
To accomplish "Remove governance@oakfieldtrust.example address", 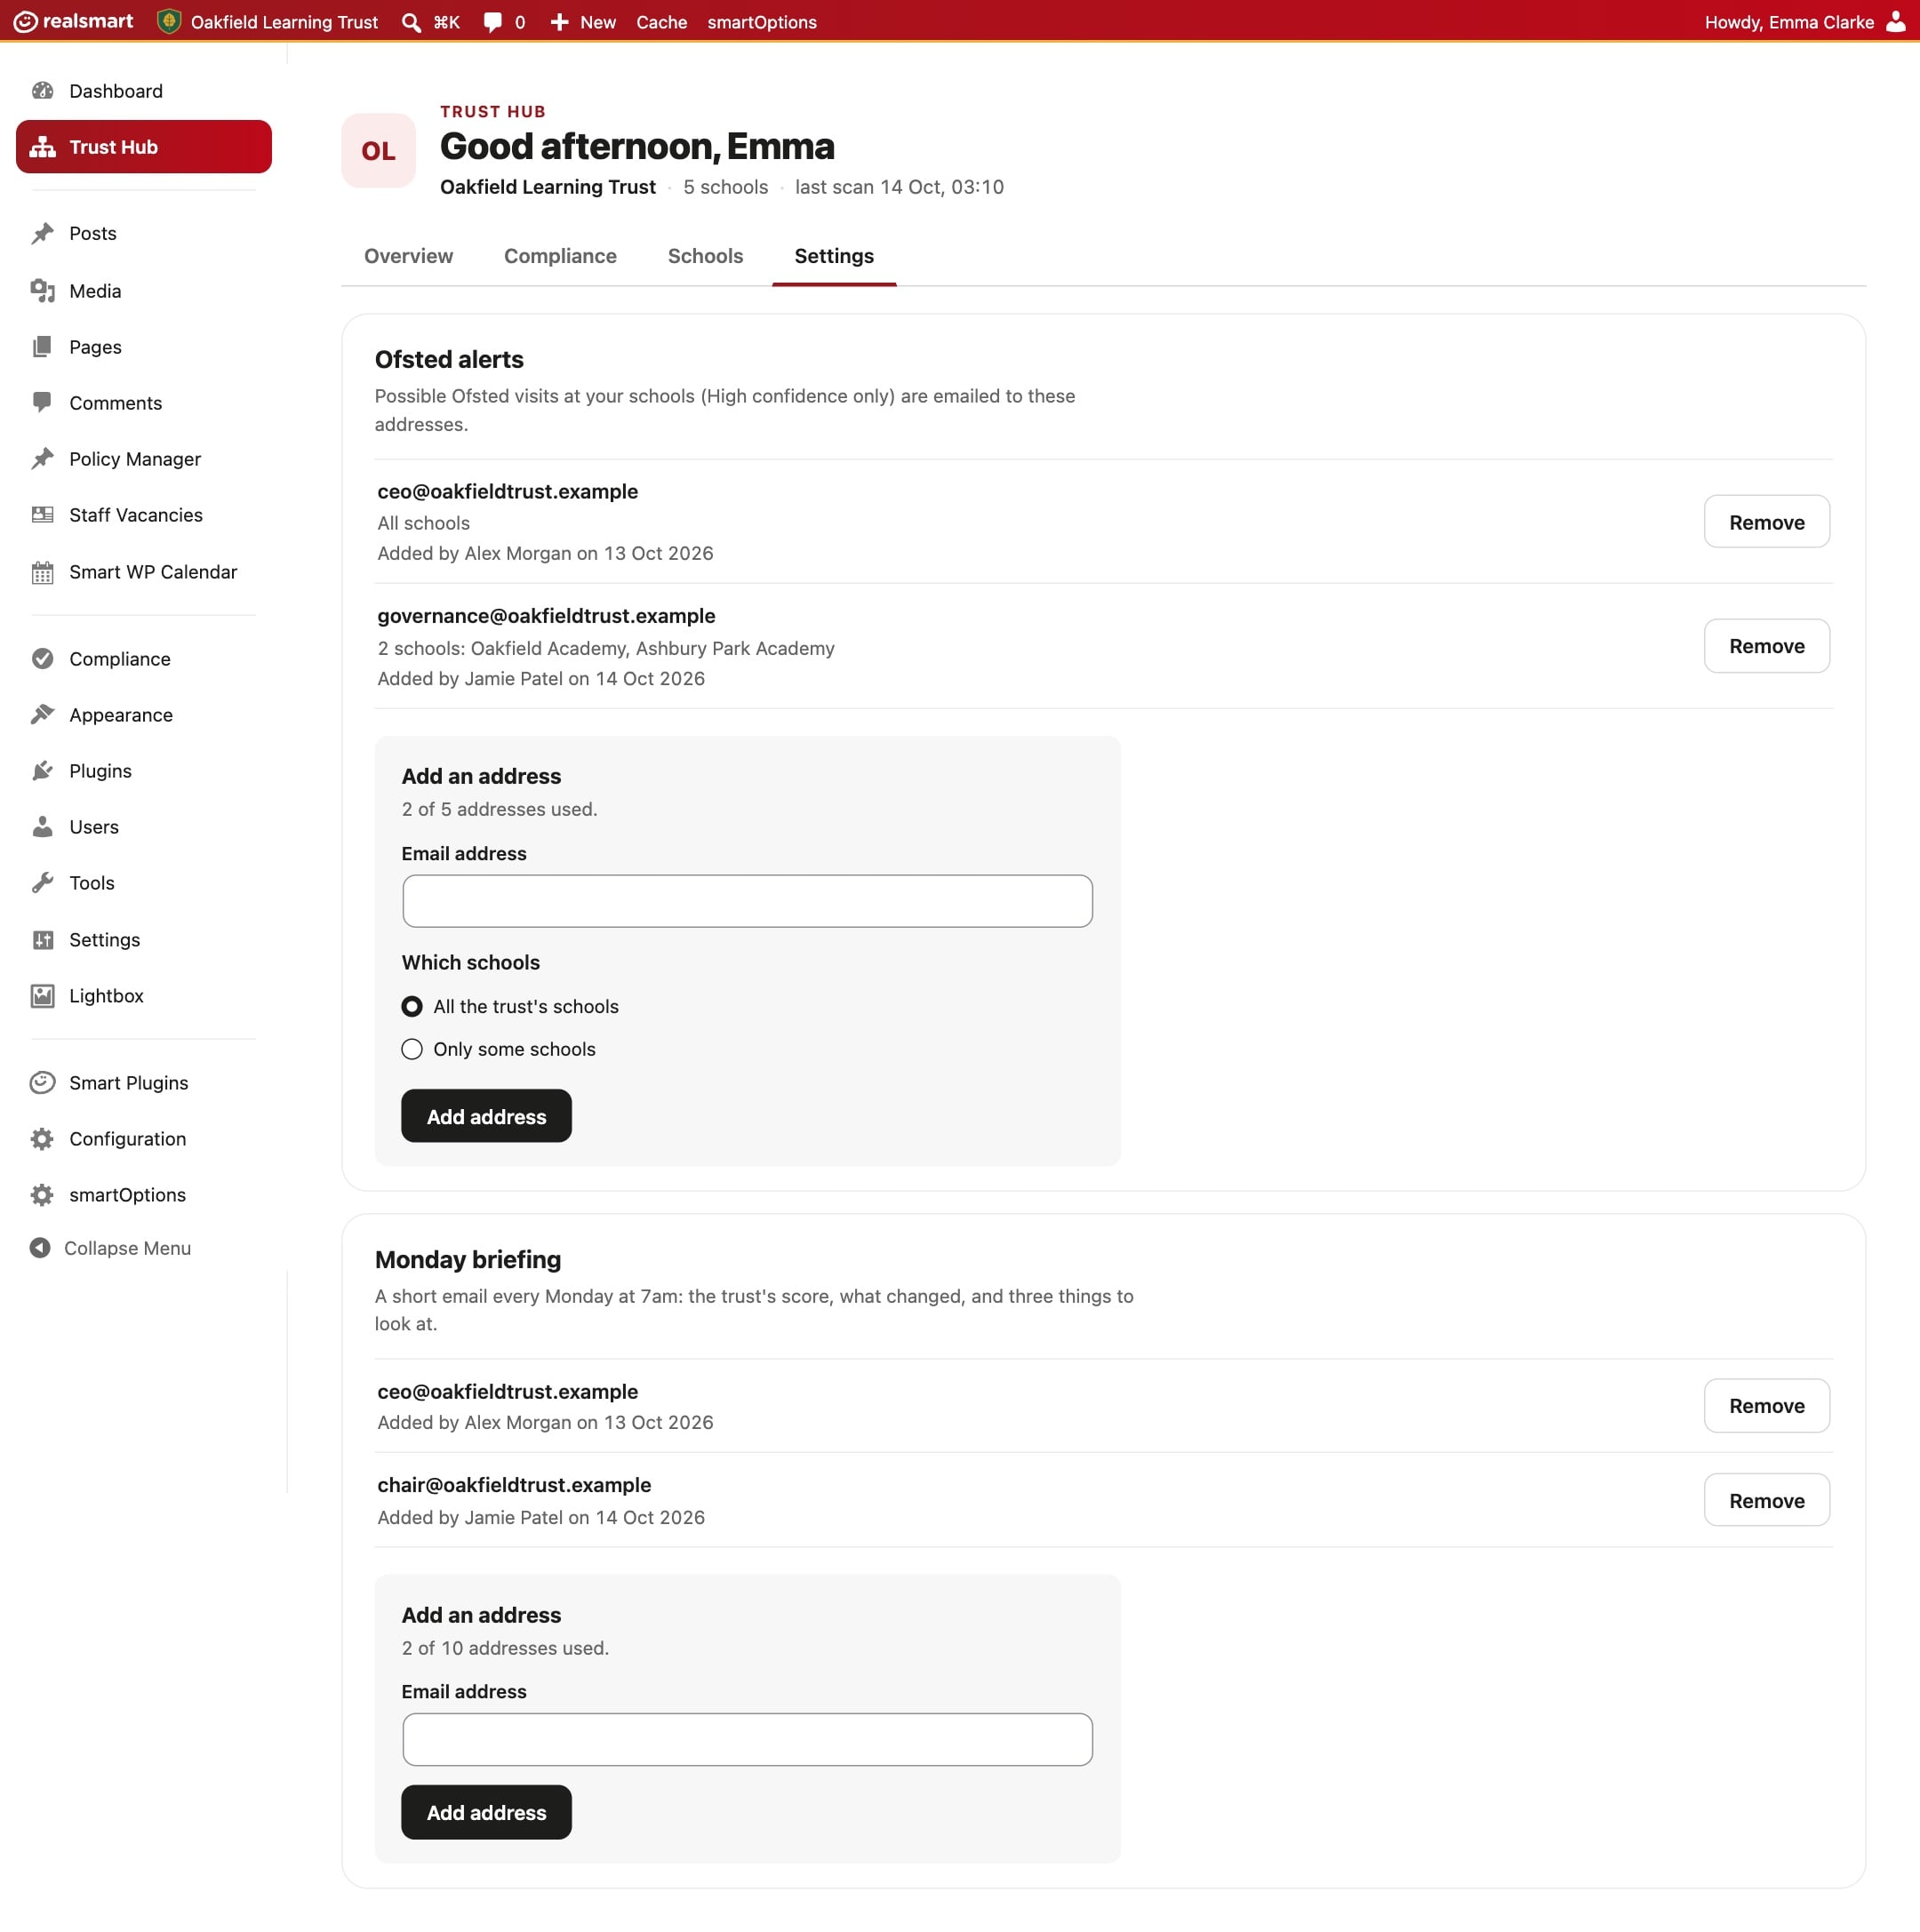I will click(x=1766, y=646).
